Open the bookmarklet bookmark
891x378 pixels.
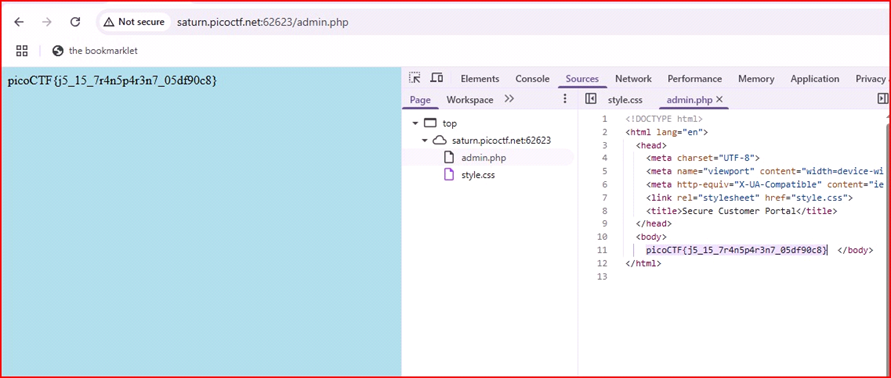click(95, 51)
